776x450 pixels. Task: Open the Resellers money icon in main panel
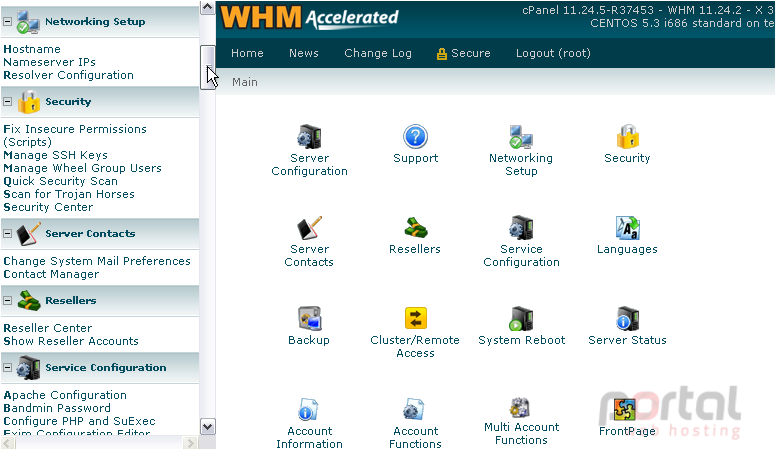[x=415, y=228]
